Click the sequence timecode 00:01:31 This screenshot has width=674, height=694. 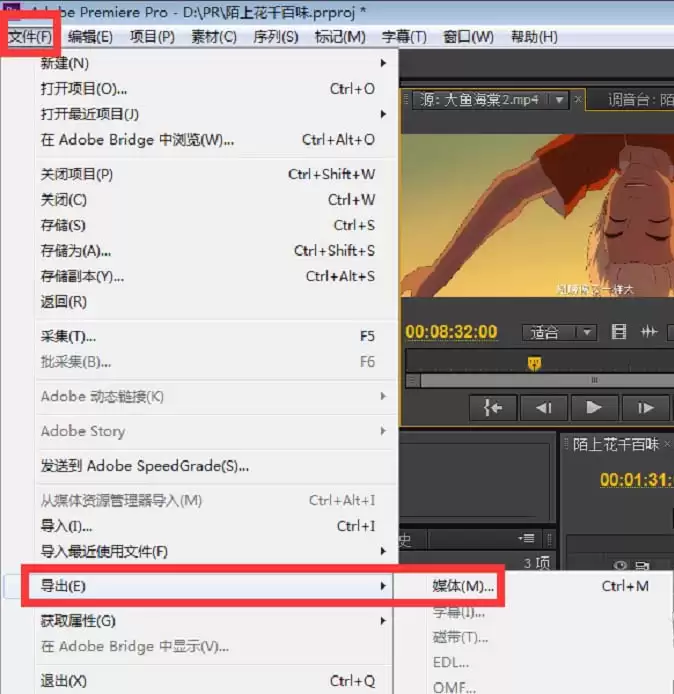(636, 480)
